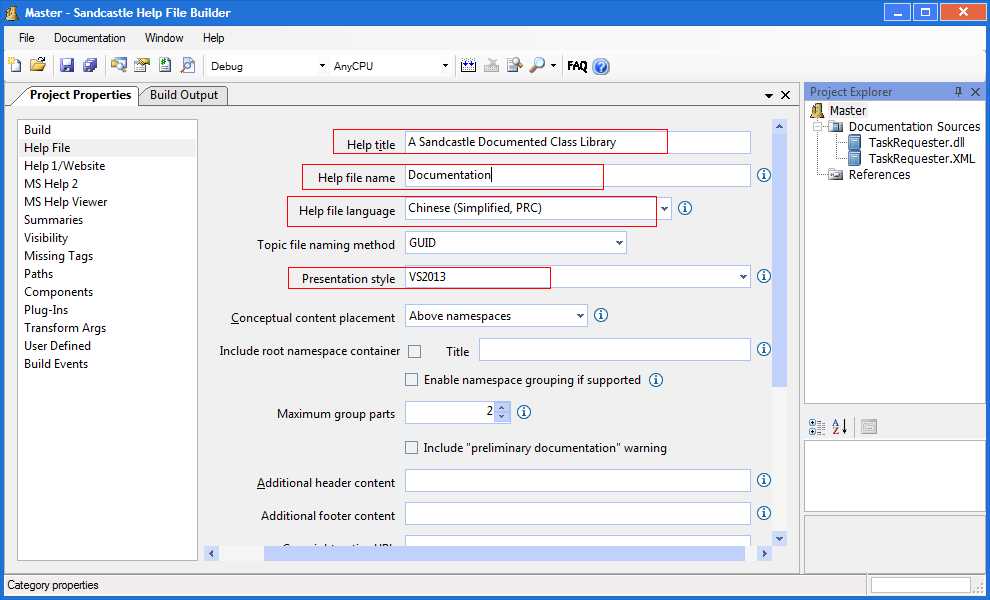The image size is (990, 600).
Task: Increase Maximum group parts value
Action: 501,407
